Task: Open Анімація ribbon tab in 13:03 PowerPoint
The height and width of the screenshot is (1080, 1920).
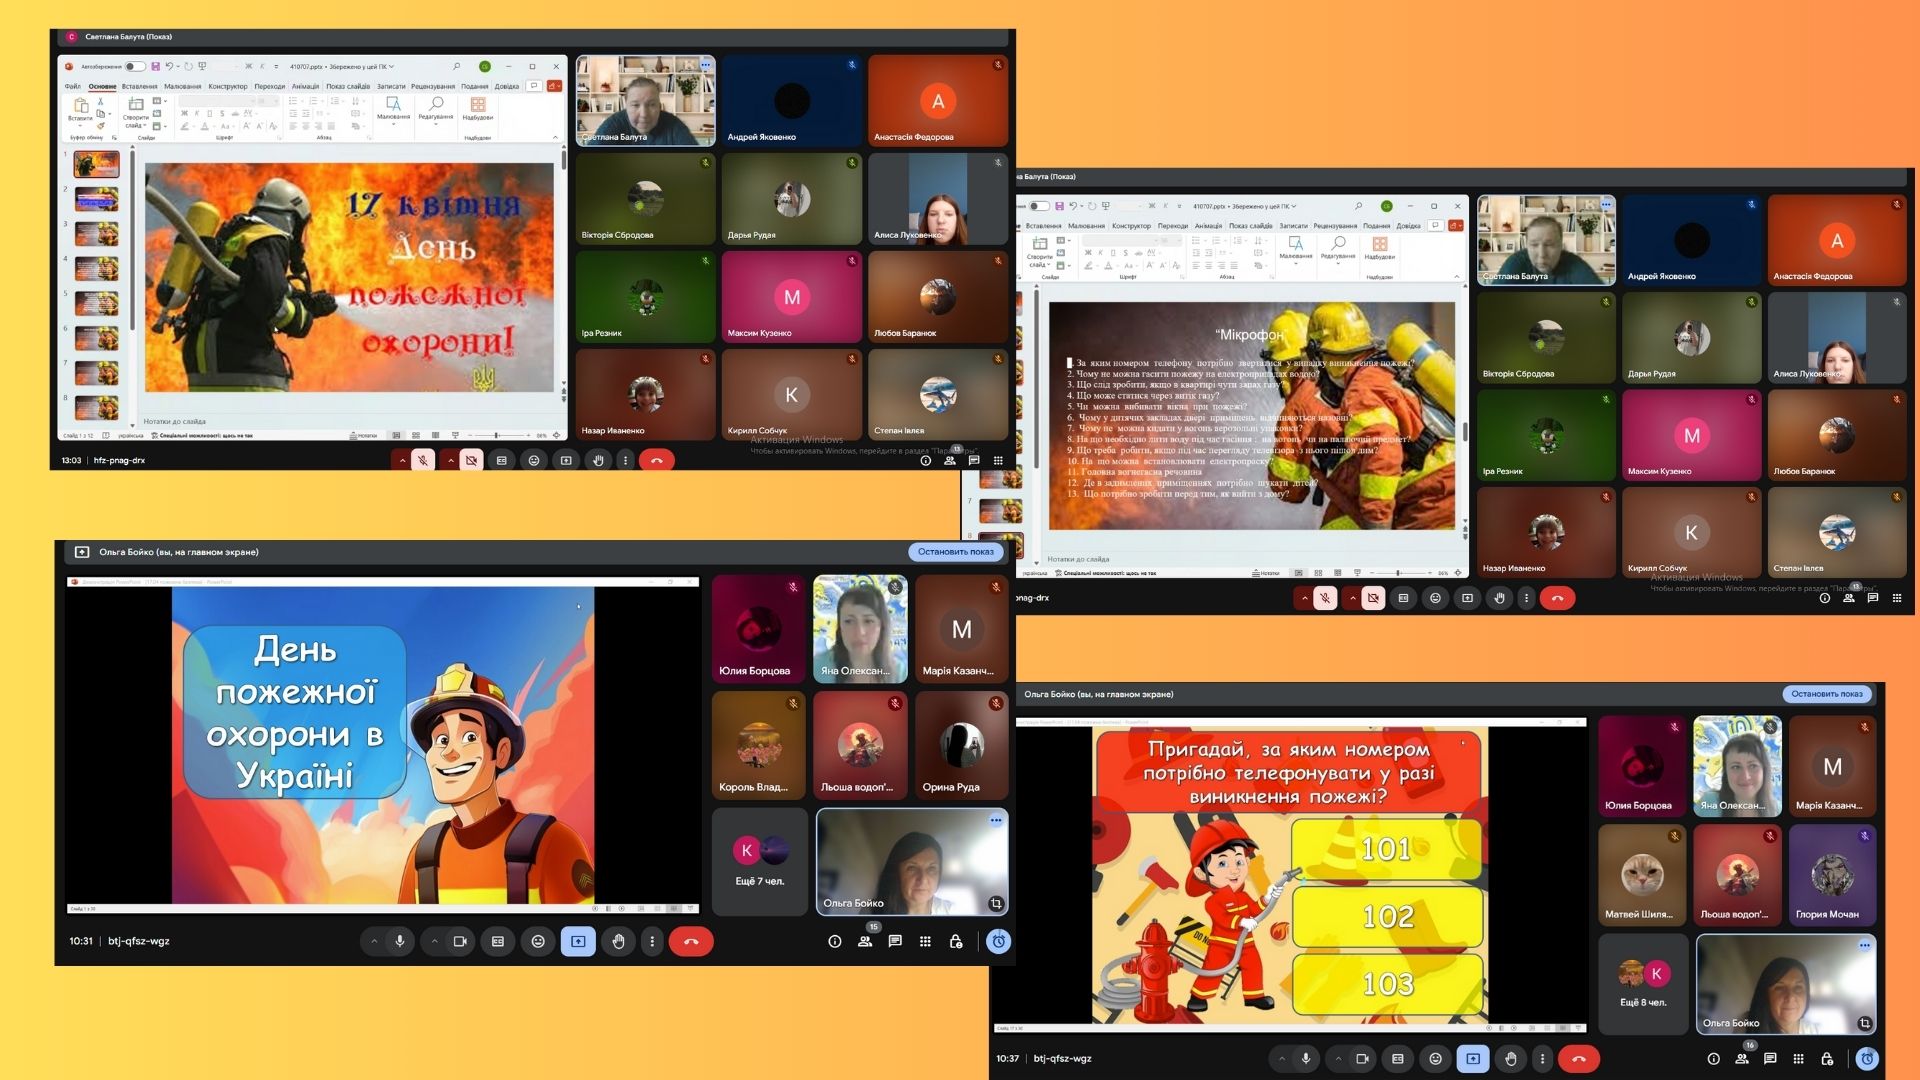Action: point(305,86)
